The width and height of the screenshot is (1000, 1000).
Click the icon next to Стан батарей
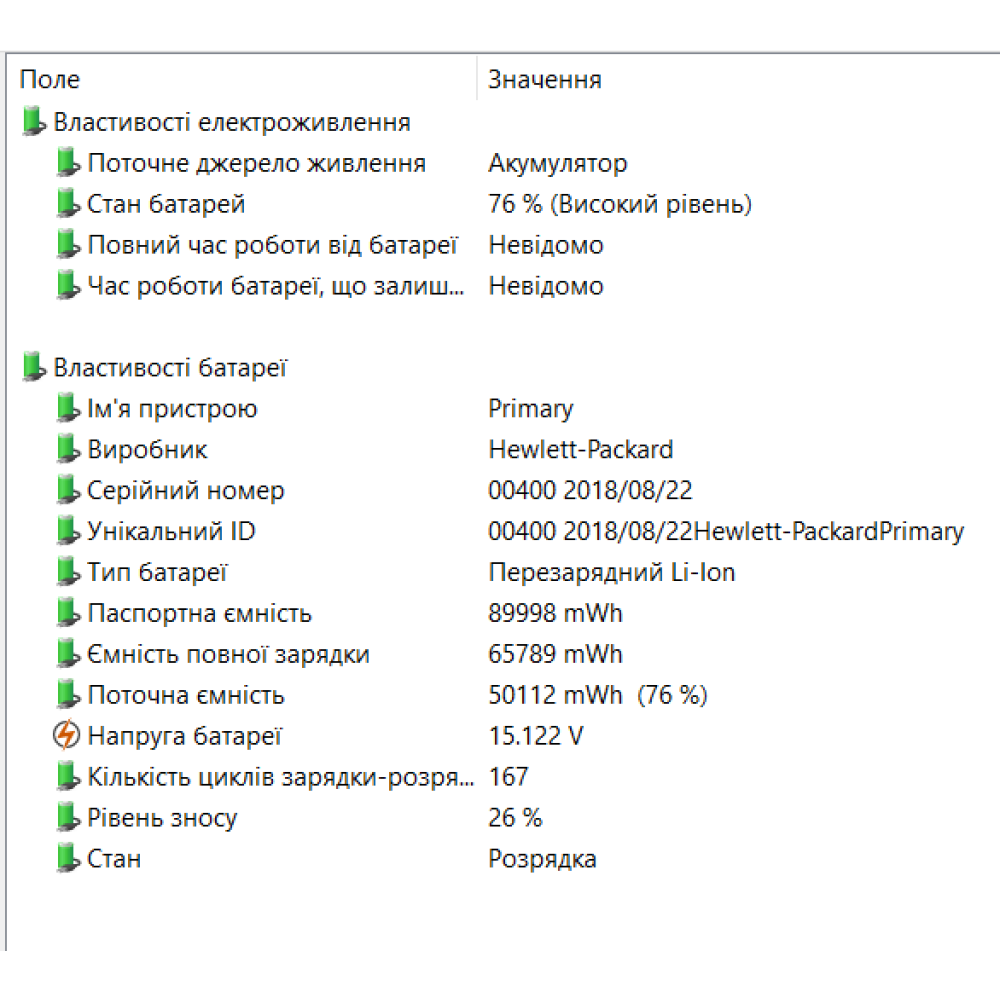click(x=67, y=204)
